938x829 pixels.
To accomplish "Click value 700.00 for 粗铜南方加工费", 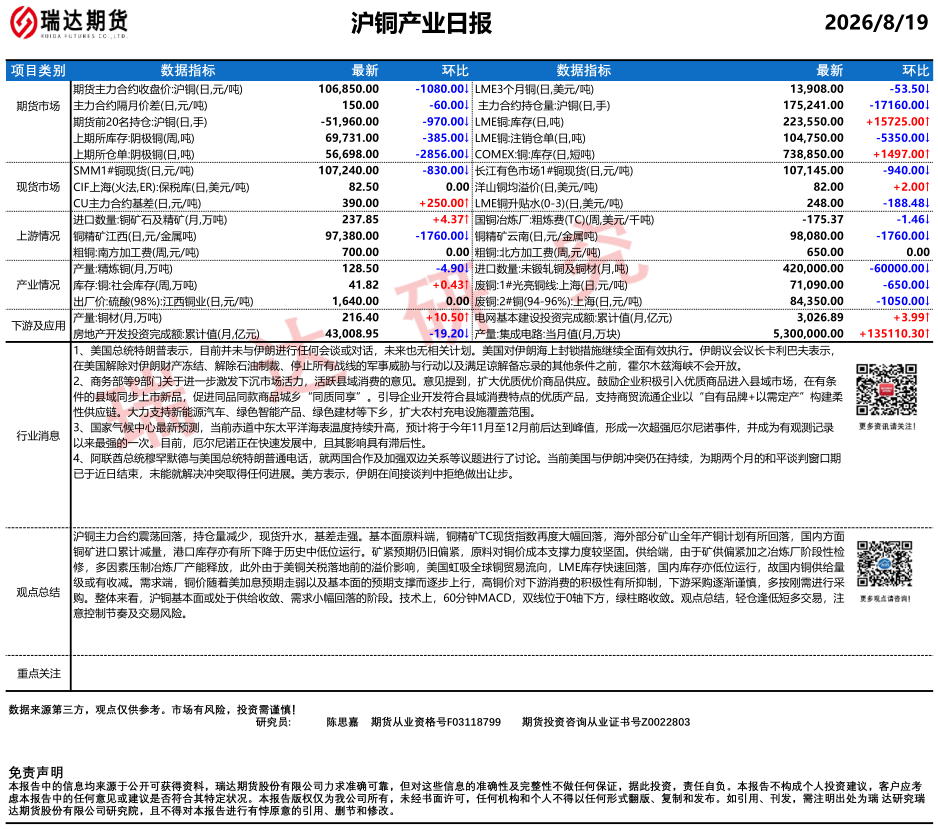I will pos(360,252).
